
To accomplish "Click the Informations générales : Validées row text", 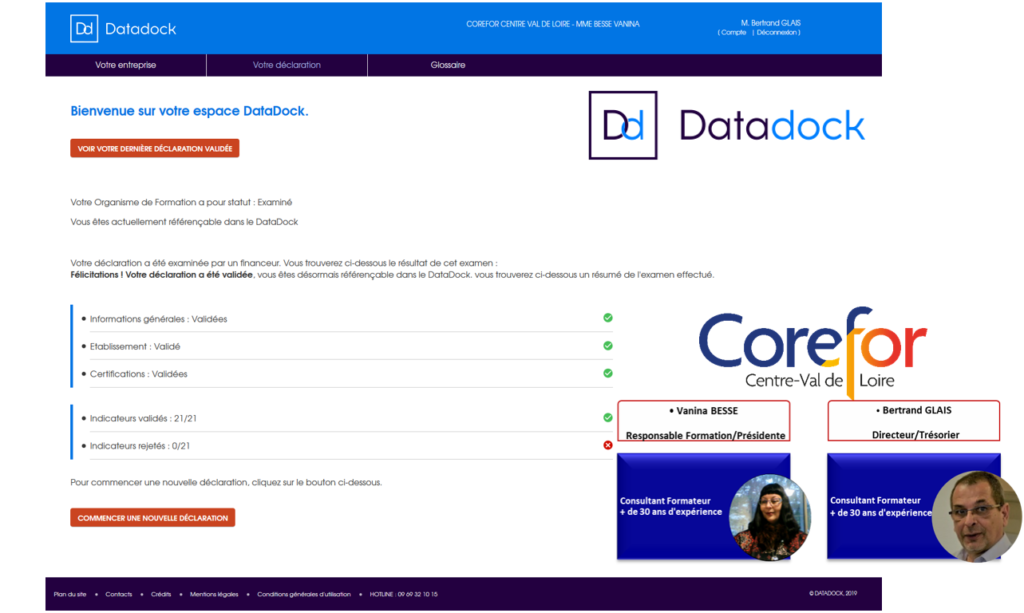I will click(x=159, y=319).
